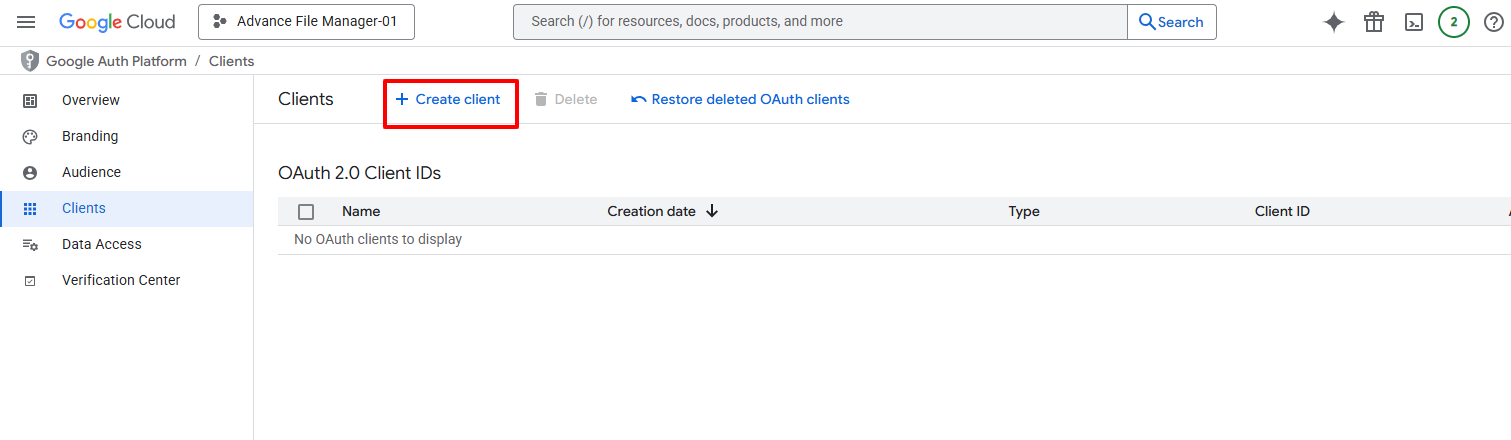Click the Gemini sparkle icon
Viewport: 1511px width, 440px height.
point(1333,22)
